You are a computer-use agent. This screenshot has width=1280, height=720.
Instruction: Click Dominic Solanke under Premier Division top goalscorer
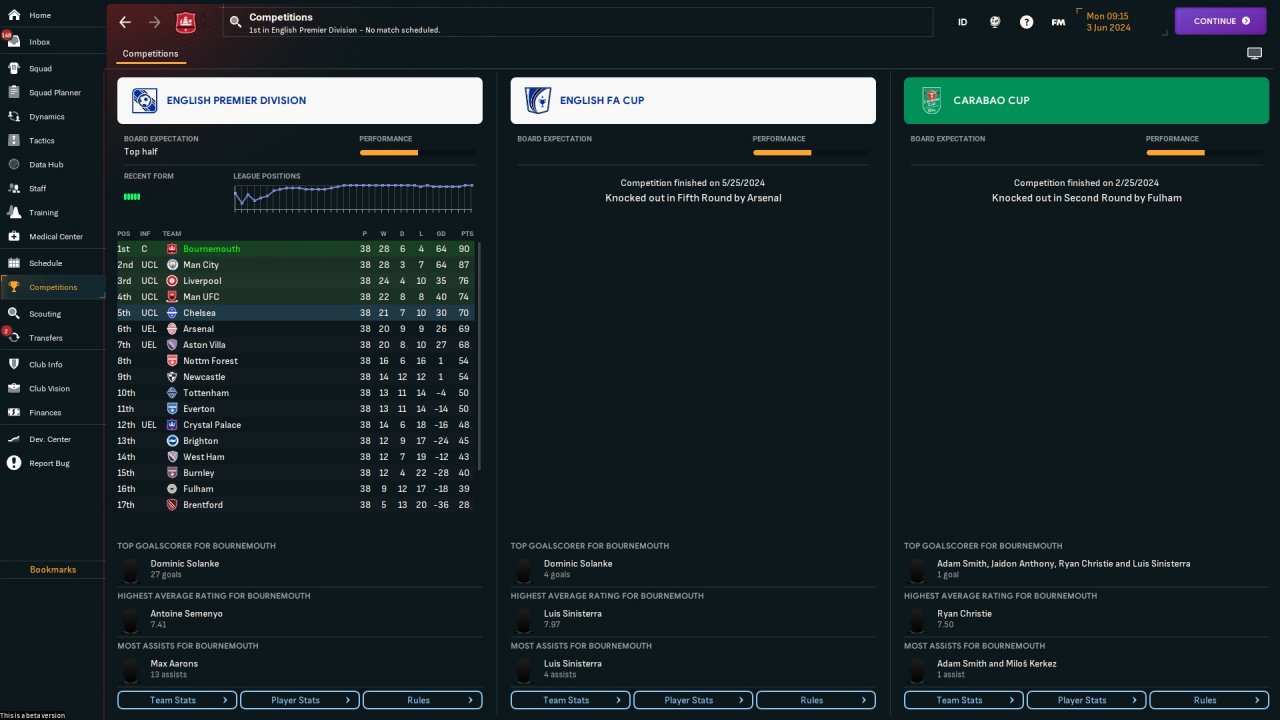tap(185, 564)
